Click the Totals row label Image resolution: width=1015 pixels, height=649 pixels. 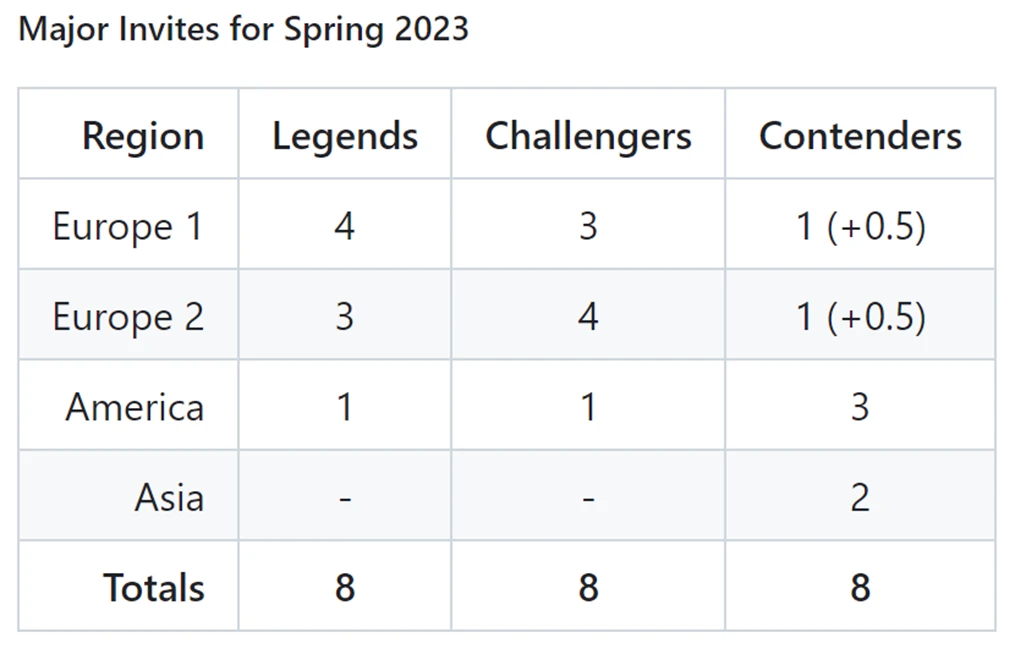point(153,588)
